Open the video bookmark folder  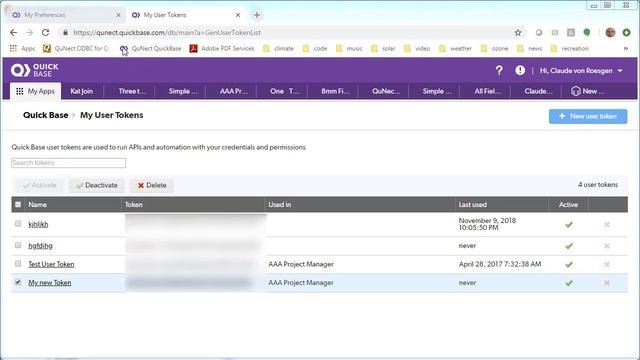[x=417, y=48]
